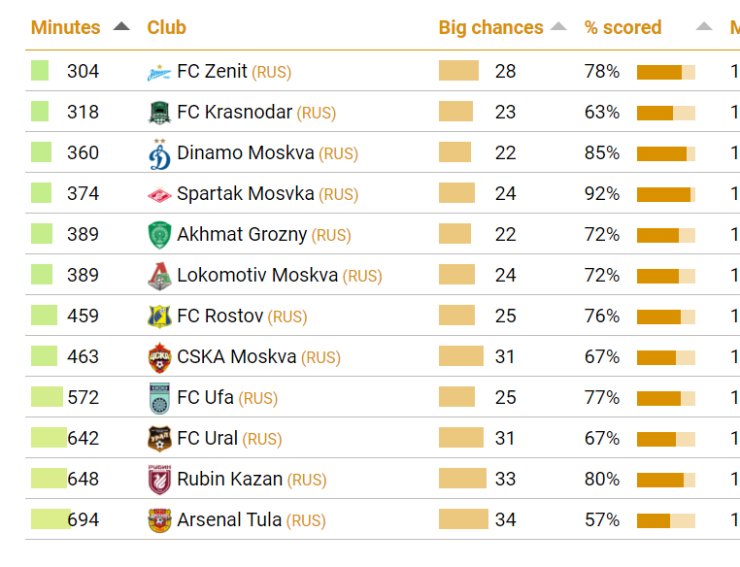Click the FC Rostov crest icon

pos(160,316)
